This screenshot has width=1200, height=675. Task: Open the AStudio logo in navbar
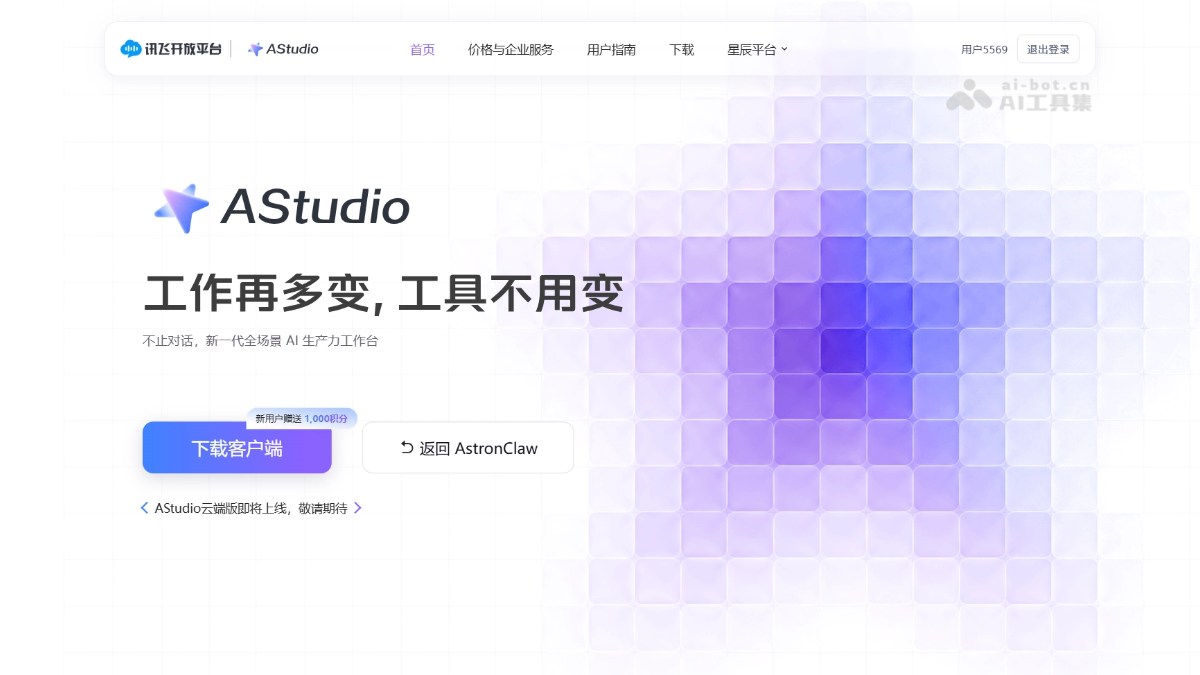tap(283, 48)
